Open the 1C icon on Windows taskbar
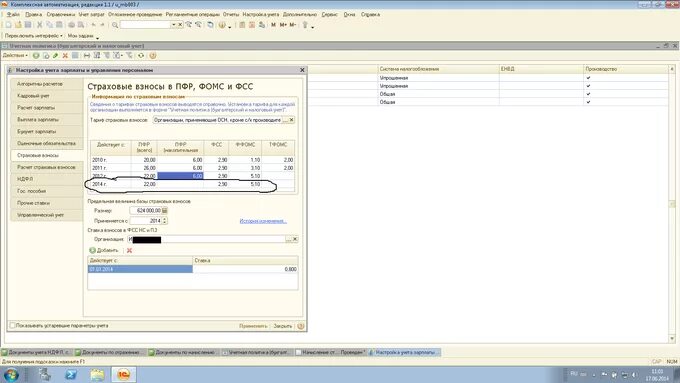Screen dimensions: 680x383 tap(124, 374)
